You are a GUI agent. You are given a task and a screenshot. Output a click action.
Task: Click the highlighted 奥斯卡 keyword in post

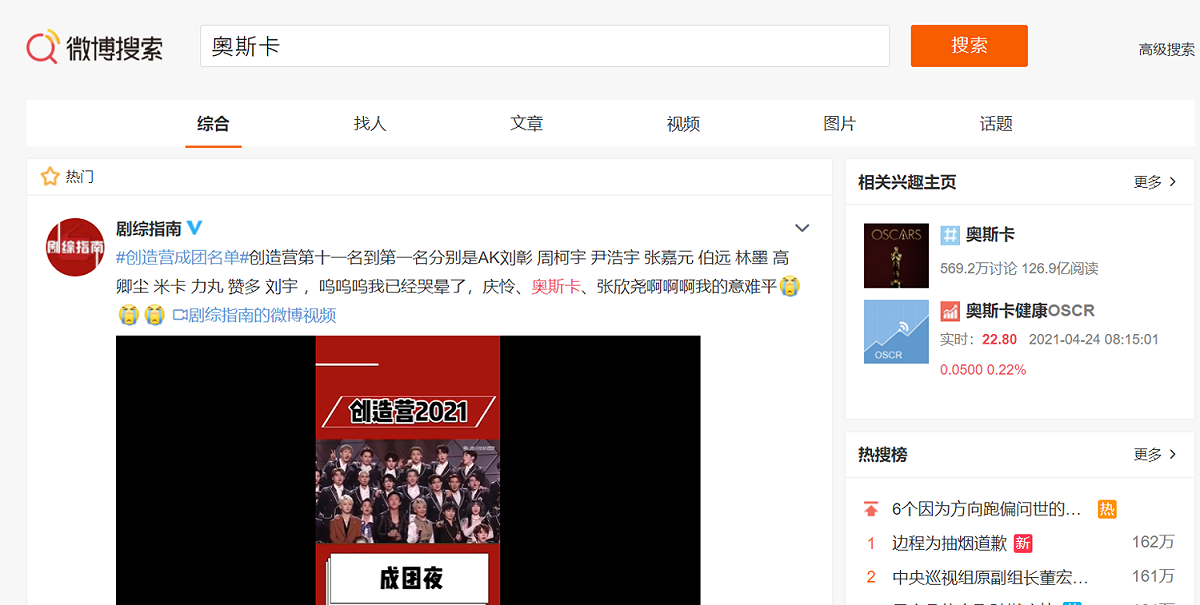pos(556,286)
